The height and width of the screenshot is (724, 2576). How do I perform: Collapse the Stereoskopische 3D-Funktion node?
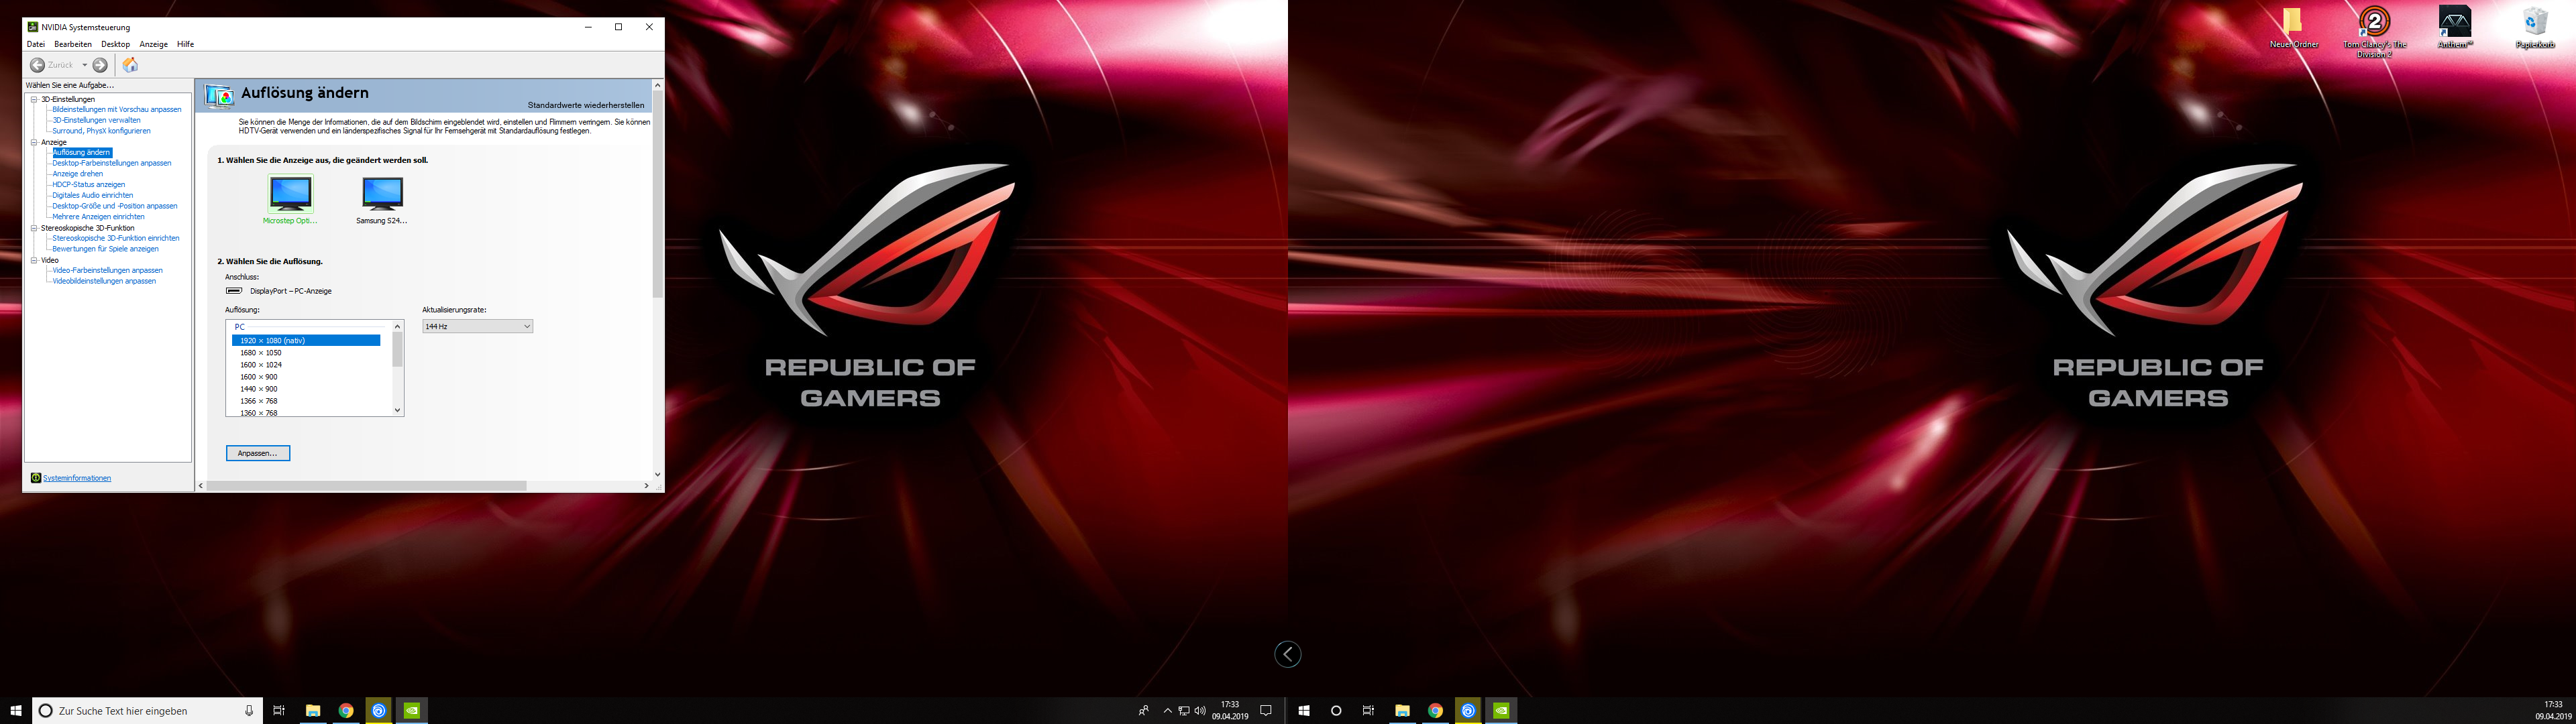[x=34, y=228]
